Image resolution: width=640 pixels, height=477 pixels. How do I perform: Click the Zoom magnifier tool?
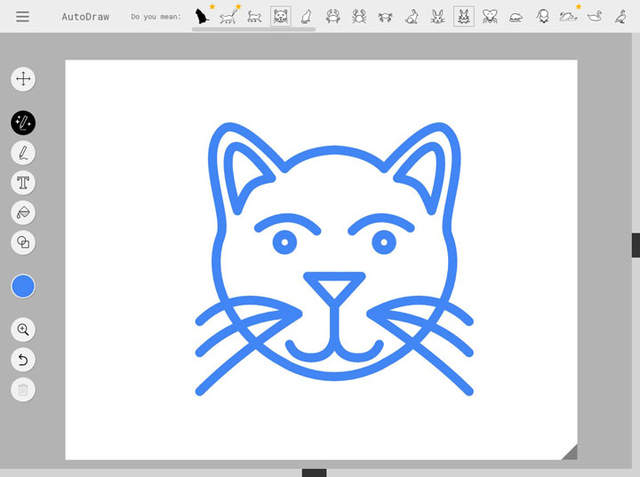(x=23, y=329)
